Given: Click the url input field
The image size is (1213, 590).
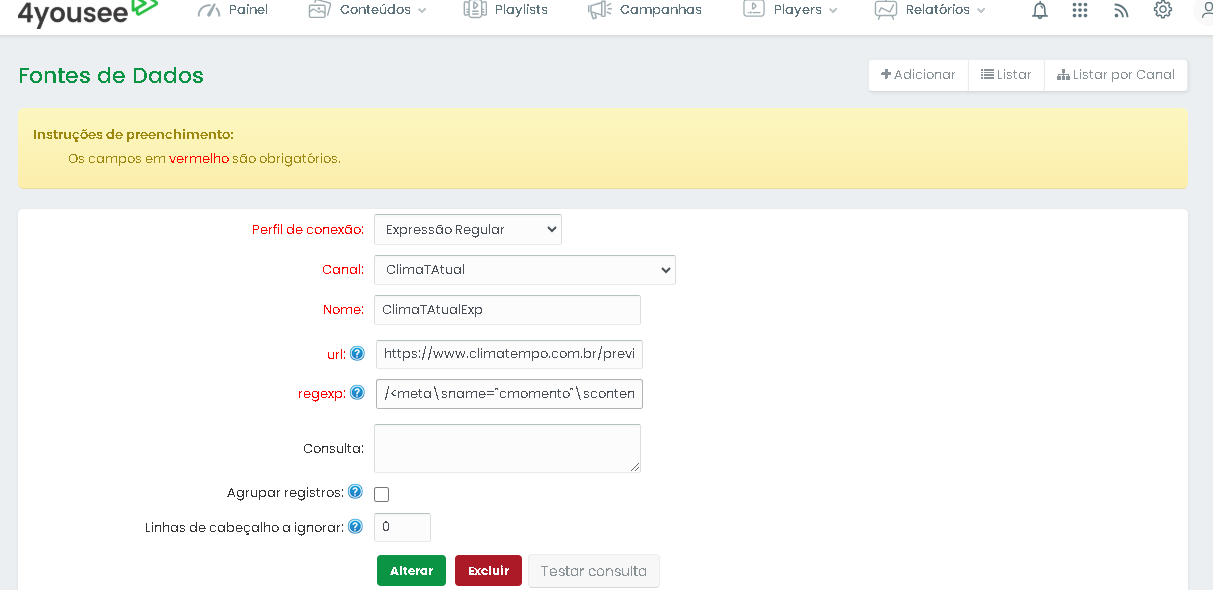Looking at the screenshot, I should 509,354.
